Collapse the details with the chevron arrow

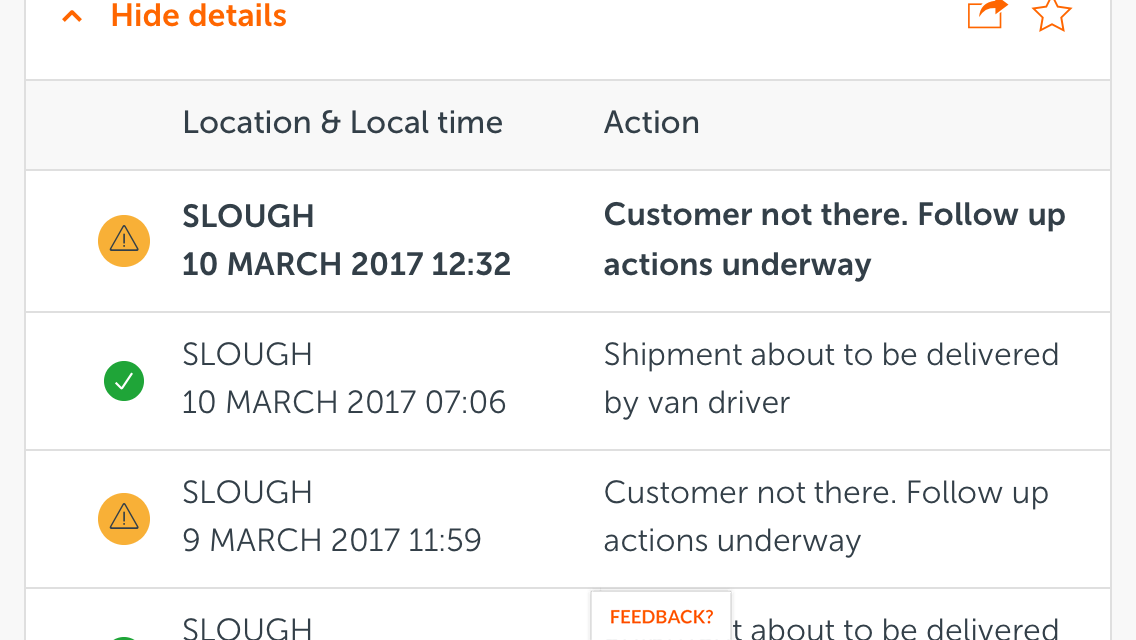pos(72,16)
